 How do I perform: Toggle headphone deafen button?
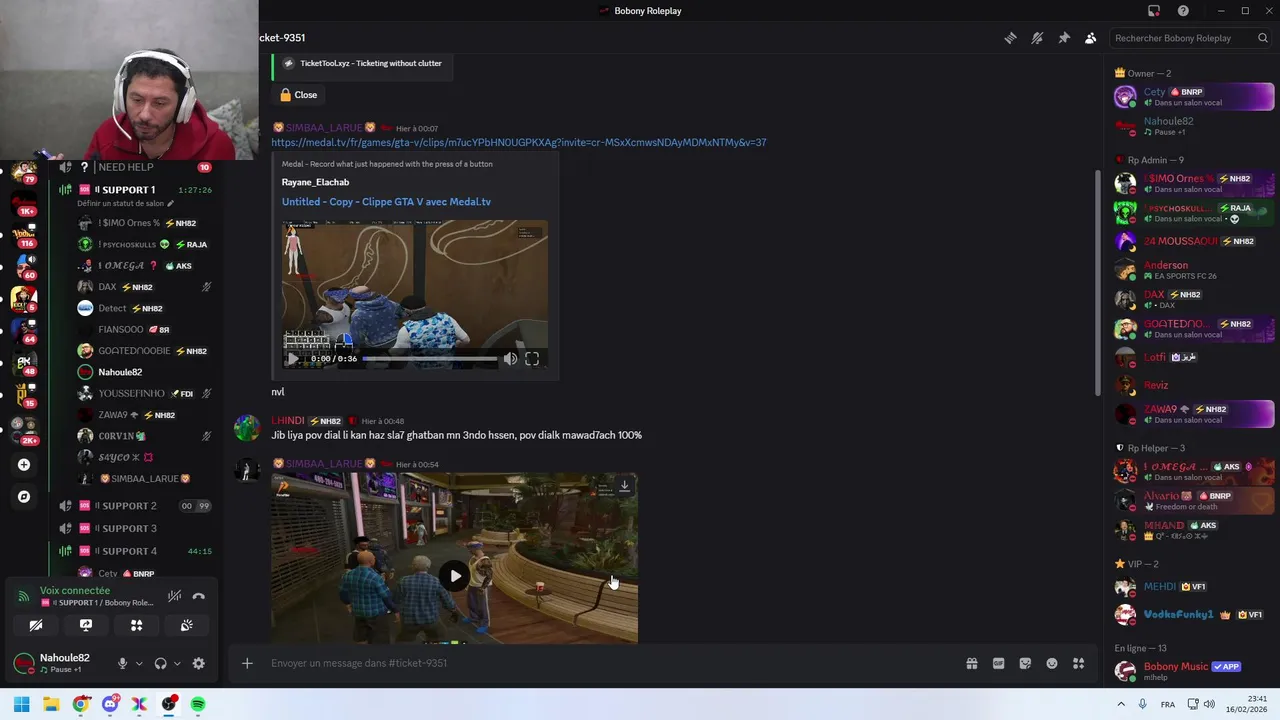pyautogui.click(x=160, y=663)
